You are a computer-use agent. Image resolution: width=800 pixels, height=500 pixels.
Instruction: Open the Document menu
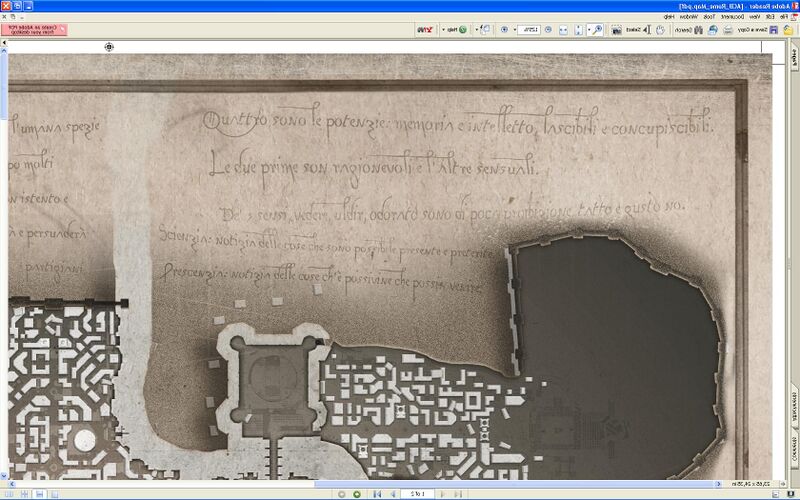point(733,17)
